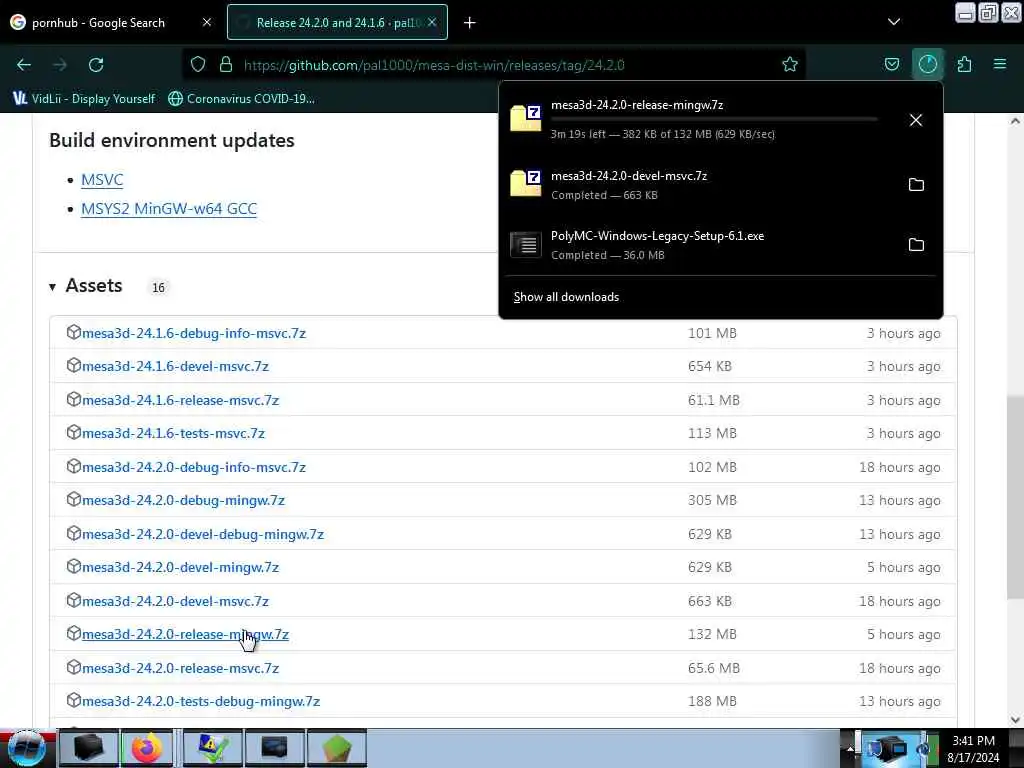Open PolyMC-Windows-Legacy-Setup-6.1.exe download entry

pyautogui.click(x=701, y=245)
